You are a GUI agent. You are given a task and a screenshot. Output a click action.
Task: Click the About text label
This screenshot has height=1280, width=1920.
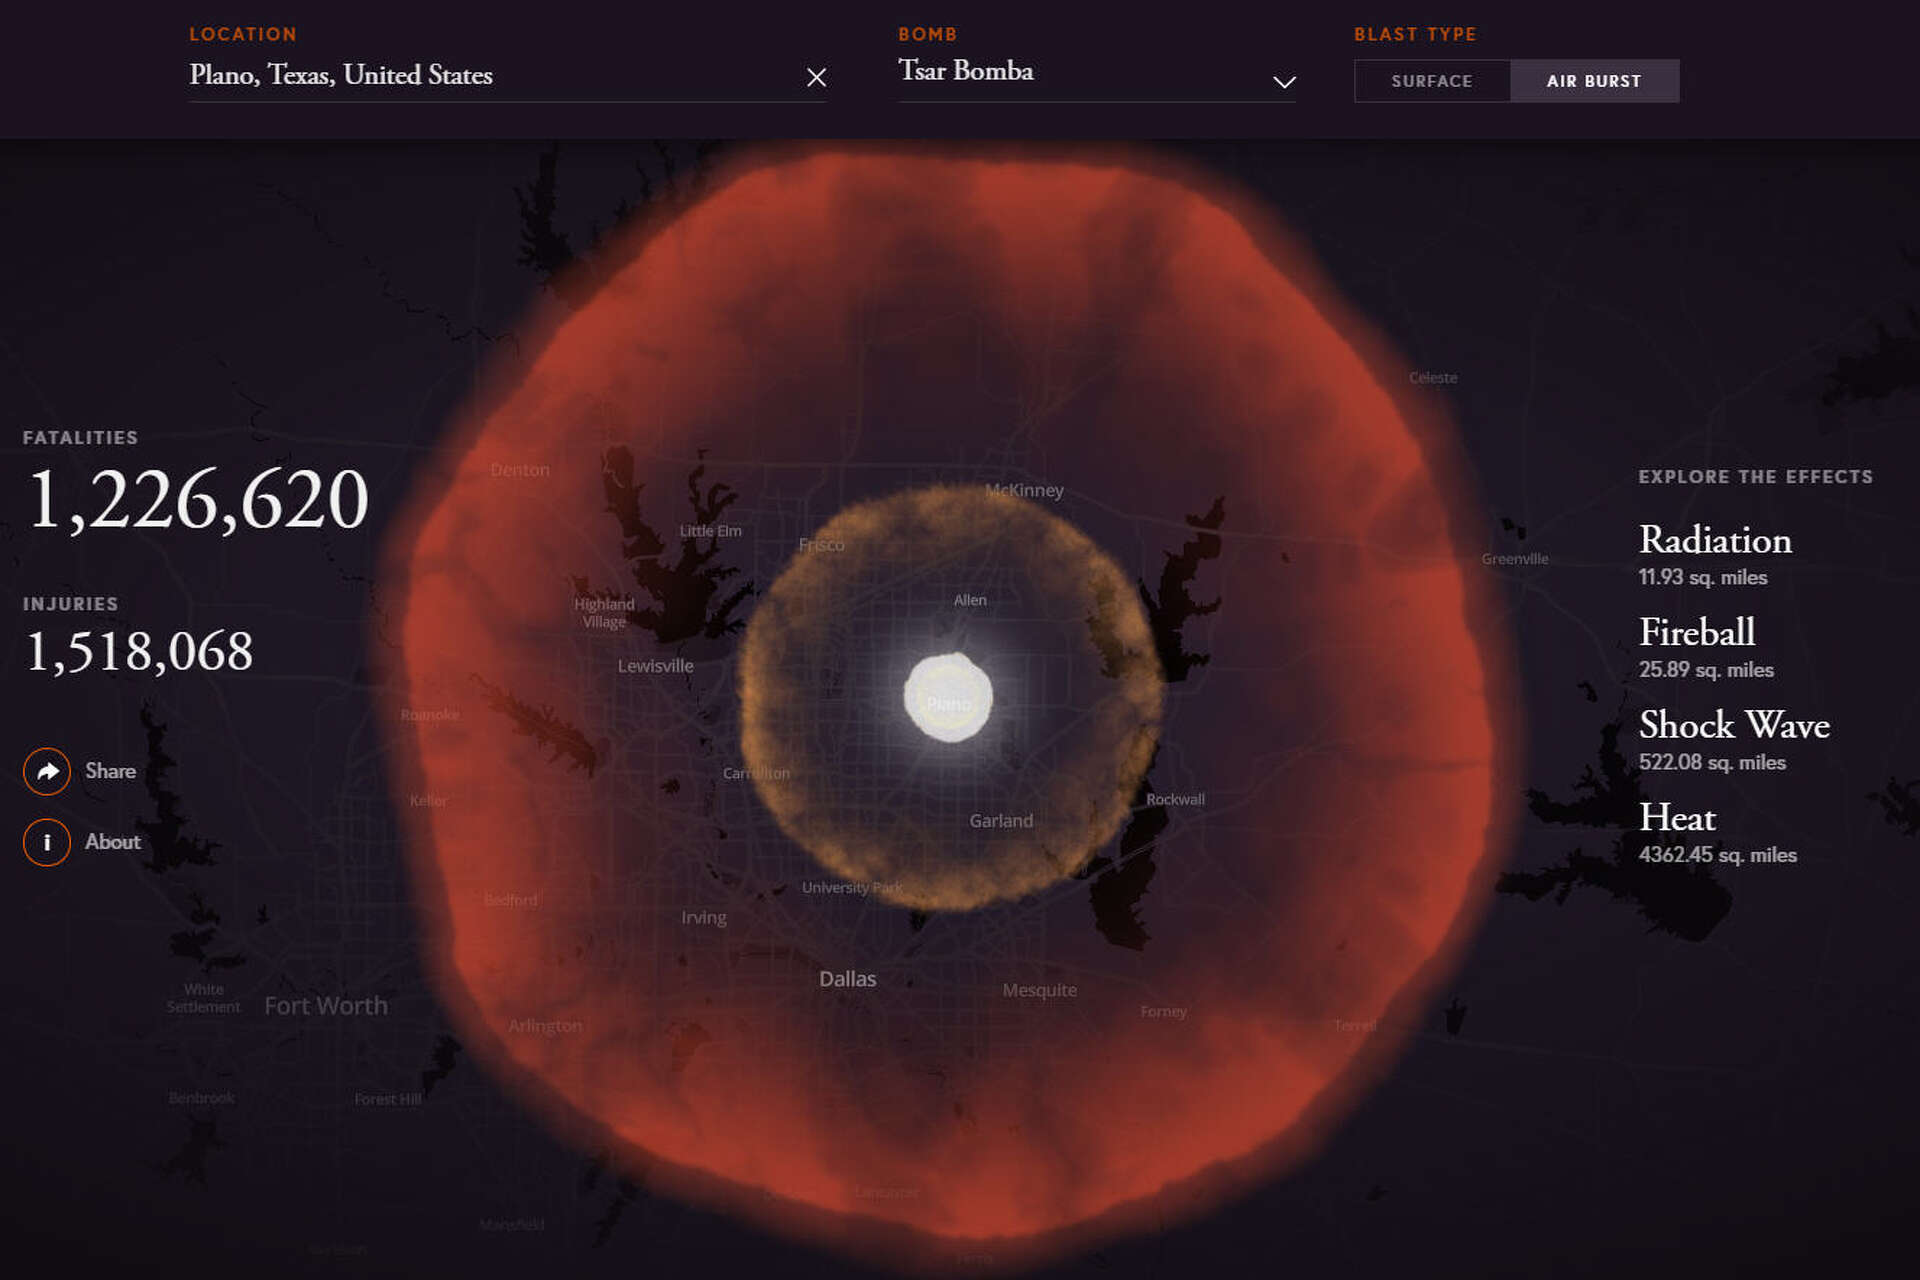click(112, 842)
